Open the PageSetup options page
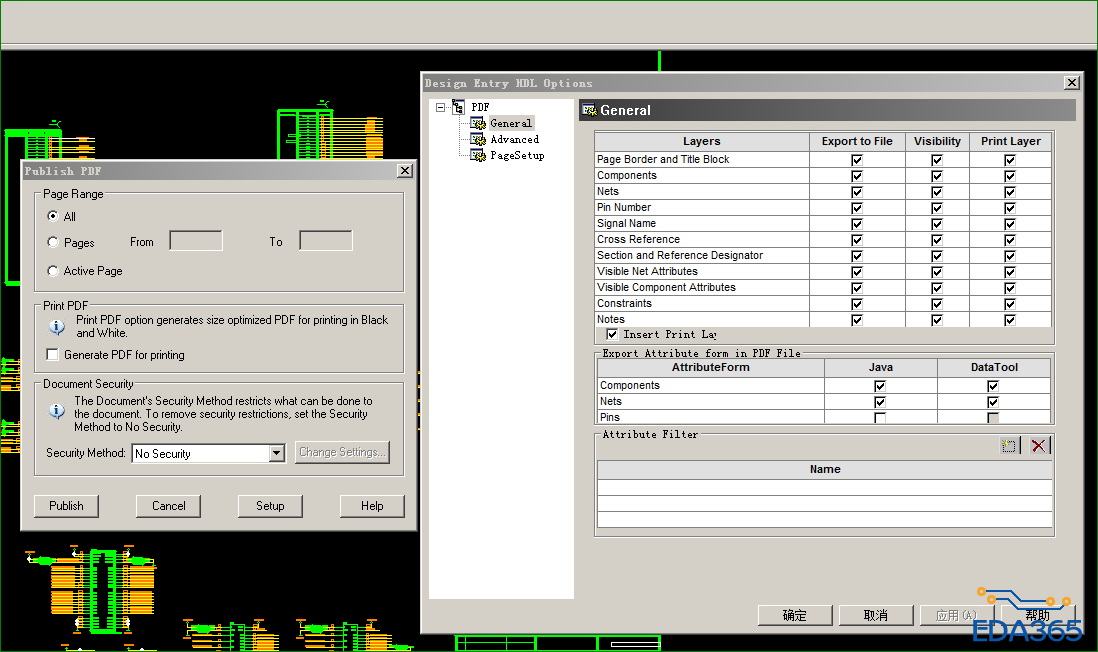The image size is (1098, 652). pyautogui.click(x=516, y=156)
